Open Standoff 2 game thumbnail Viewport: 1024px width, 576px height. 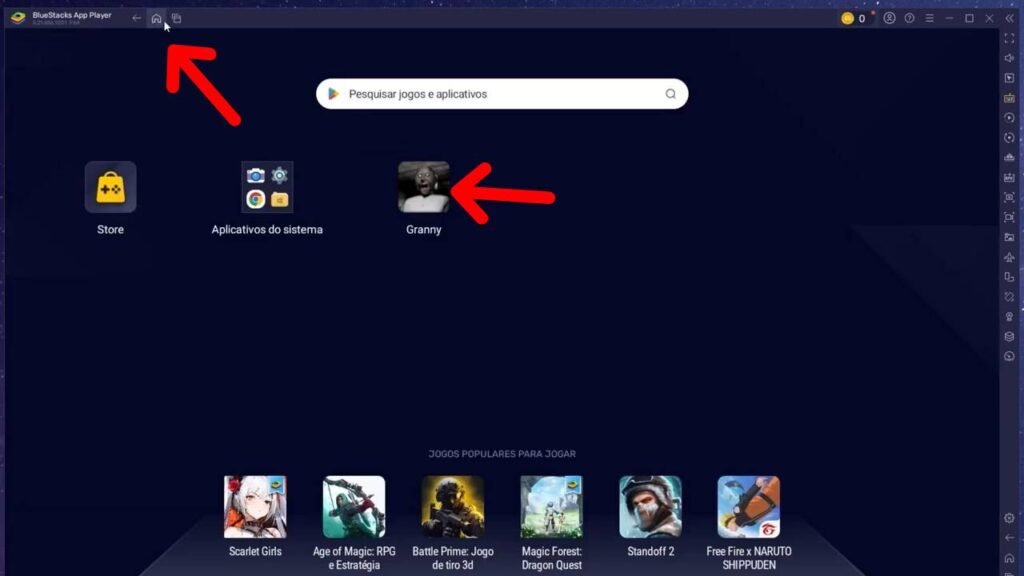650,507
